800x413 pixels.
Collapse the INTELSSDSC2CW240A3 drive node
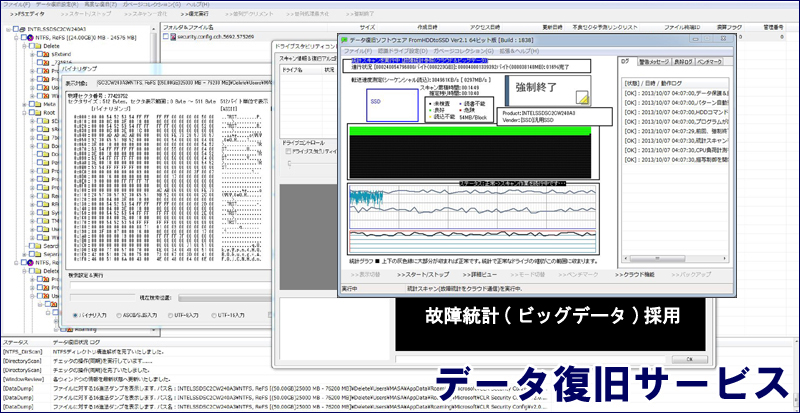[x=9, y=29]
